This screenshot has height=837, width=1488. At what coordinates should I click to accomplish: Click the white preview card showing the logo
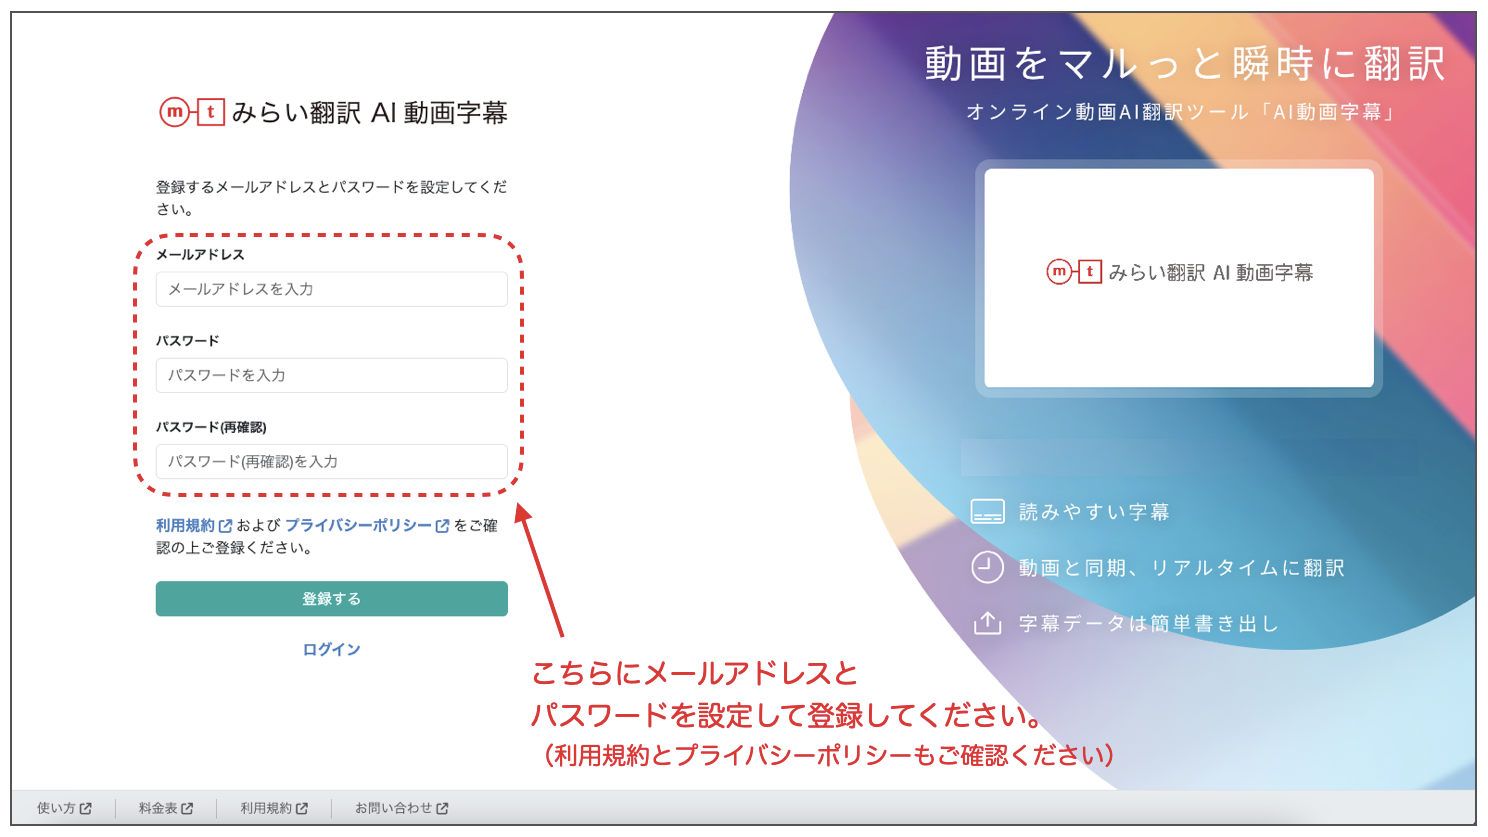tap(1179, 278)
